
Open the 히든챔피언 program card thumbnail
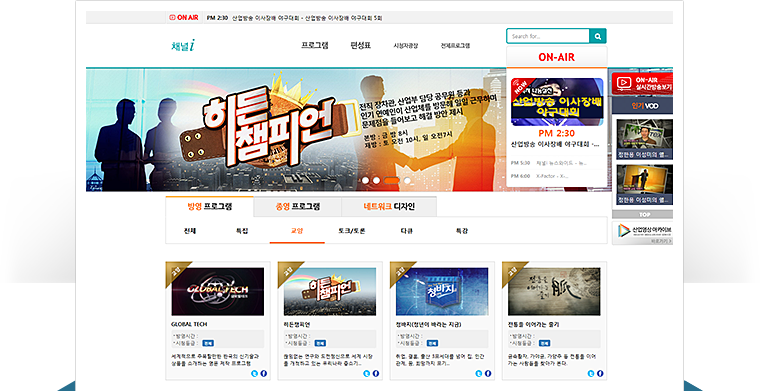pos(330,292)
